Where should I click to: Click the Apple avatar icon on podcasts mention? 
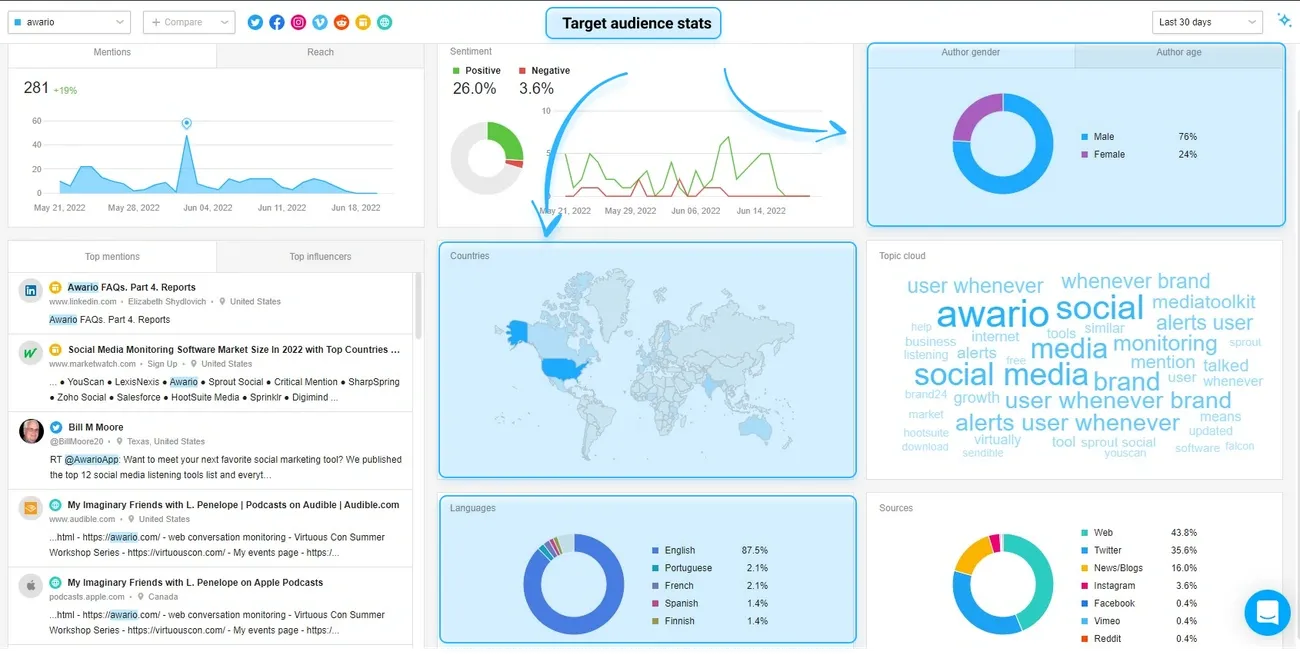(x=31, y=585)
